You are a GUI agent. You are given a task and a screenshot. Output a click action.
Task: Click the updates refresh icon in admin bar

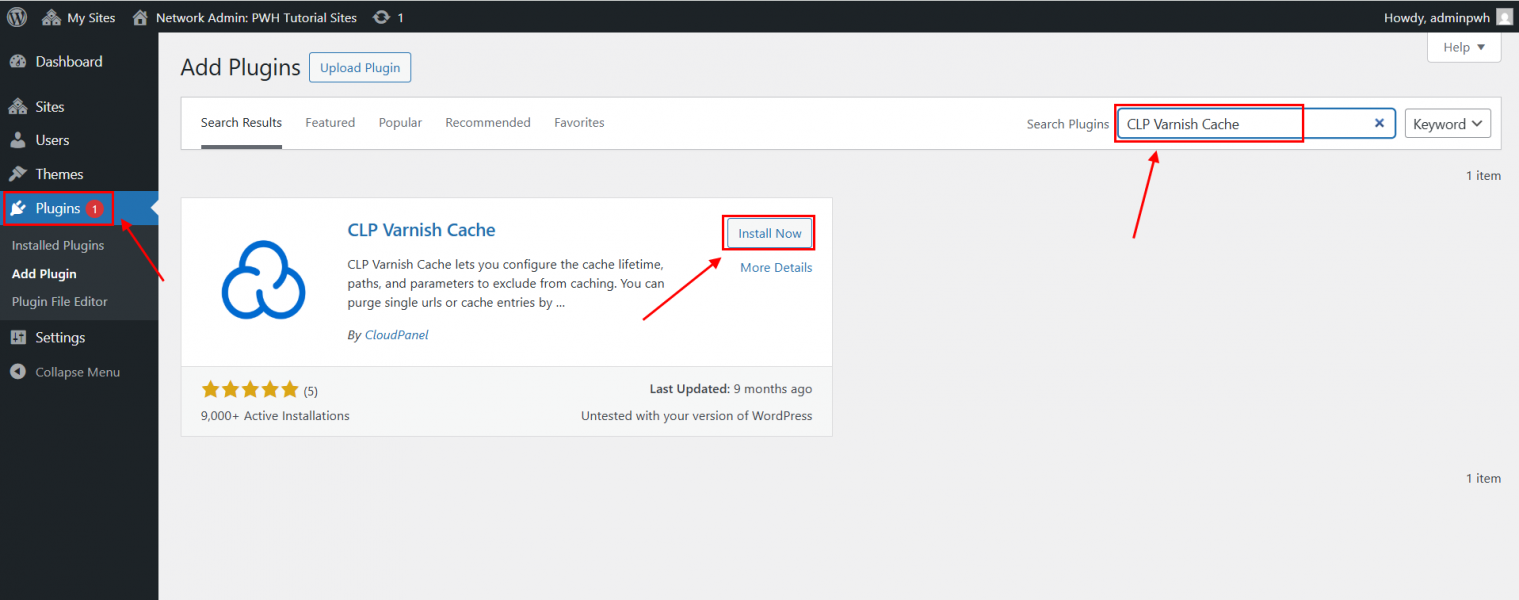[381, 17]
